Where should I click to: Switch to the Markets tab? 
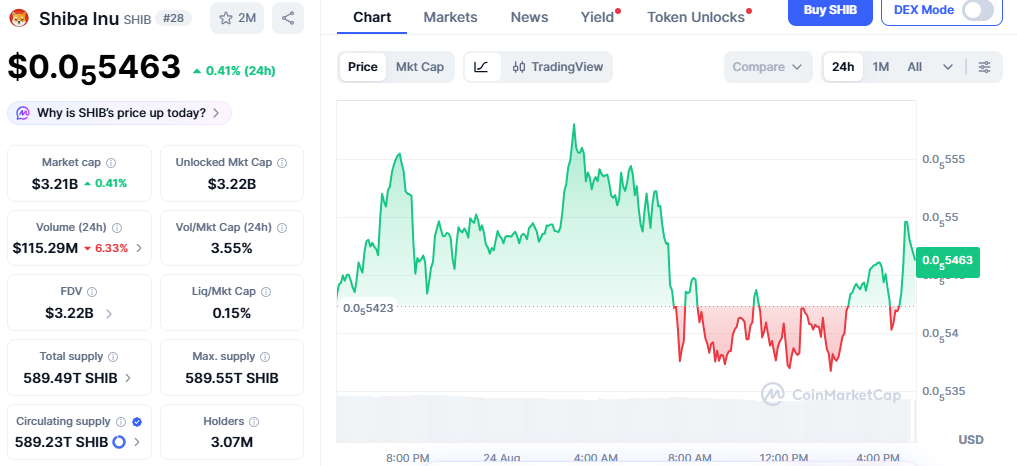click(450, 18)
